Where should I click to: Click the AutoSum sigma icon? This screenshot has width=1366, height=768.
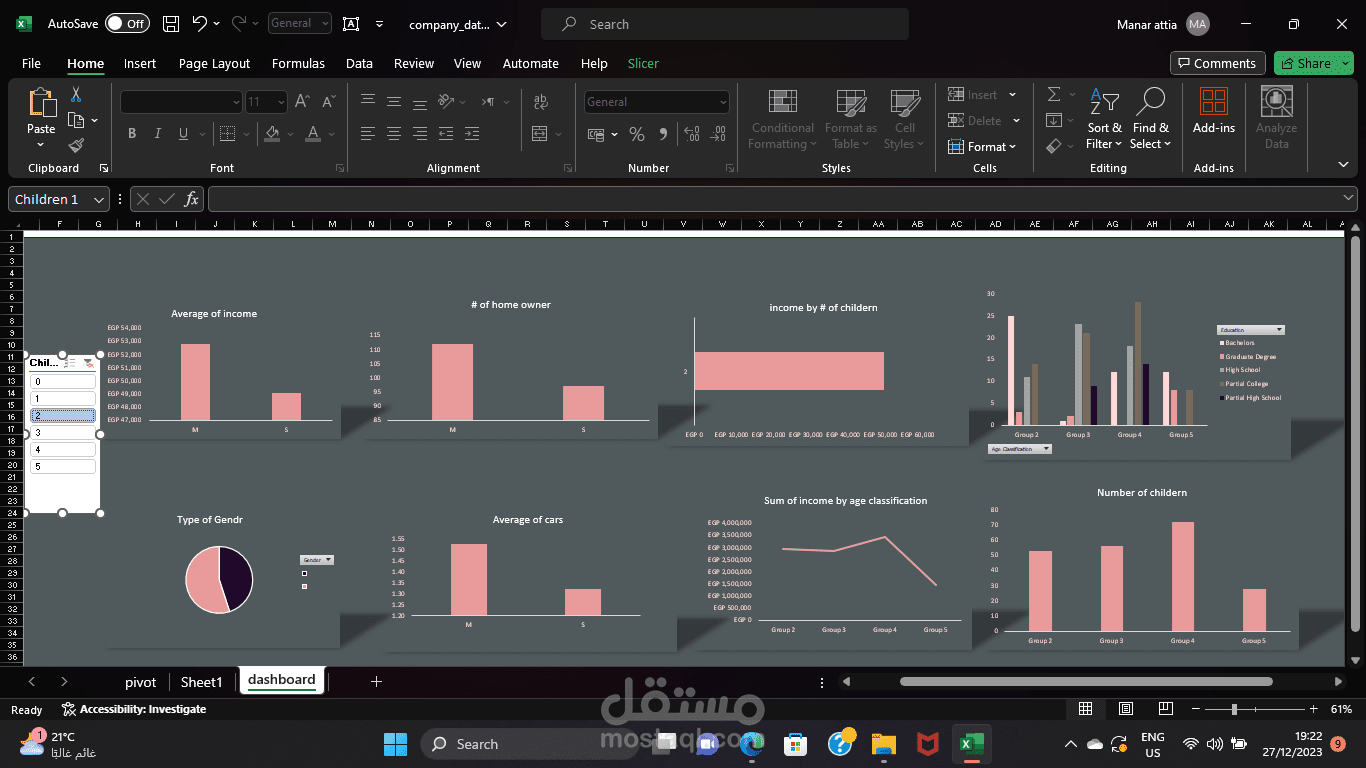tap(1053, 95)
